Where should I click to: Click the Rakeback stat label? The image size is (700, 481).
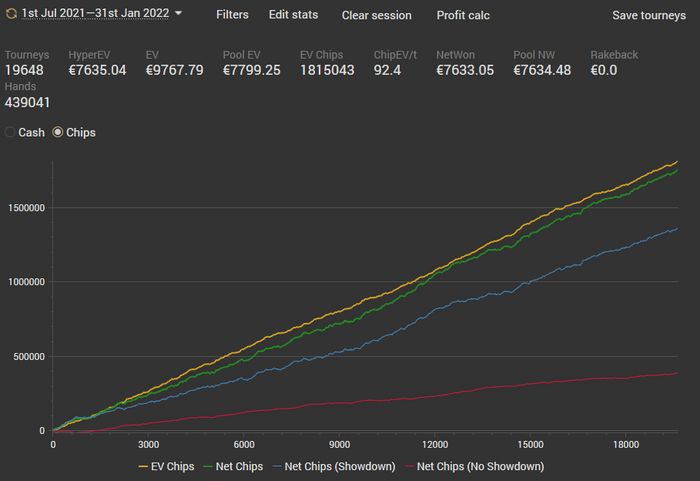tap(614, 55)
